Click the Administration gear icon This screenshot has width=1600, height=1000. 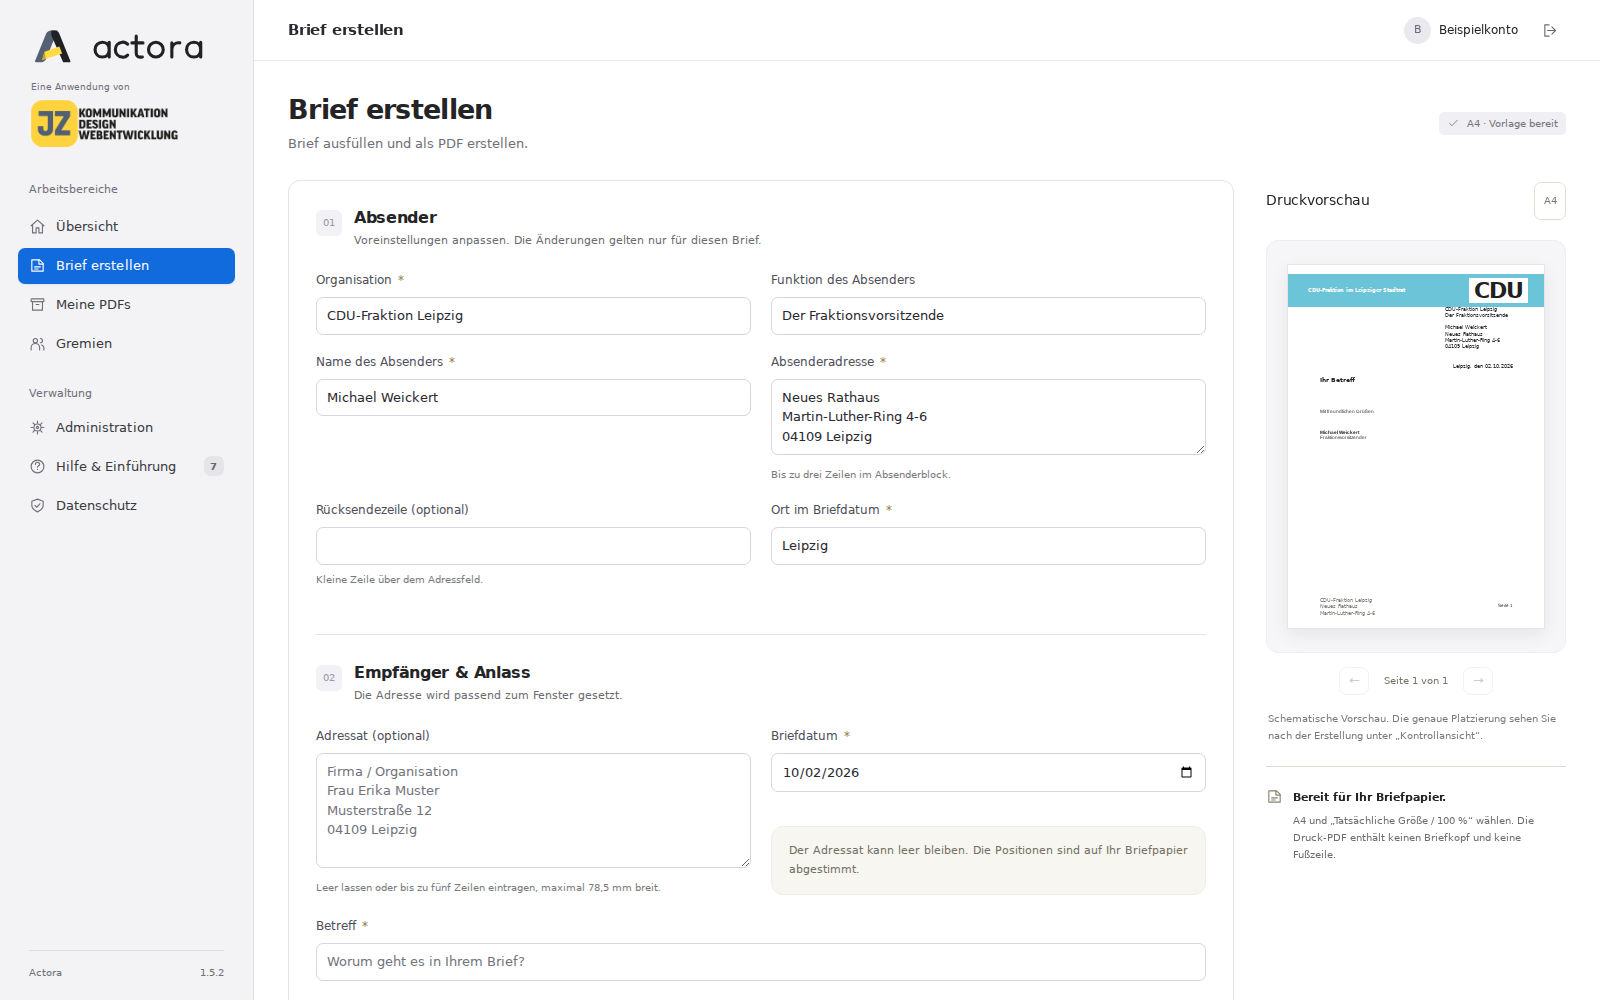click(x=37, y=428)
